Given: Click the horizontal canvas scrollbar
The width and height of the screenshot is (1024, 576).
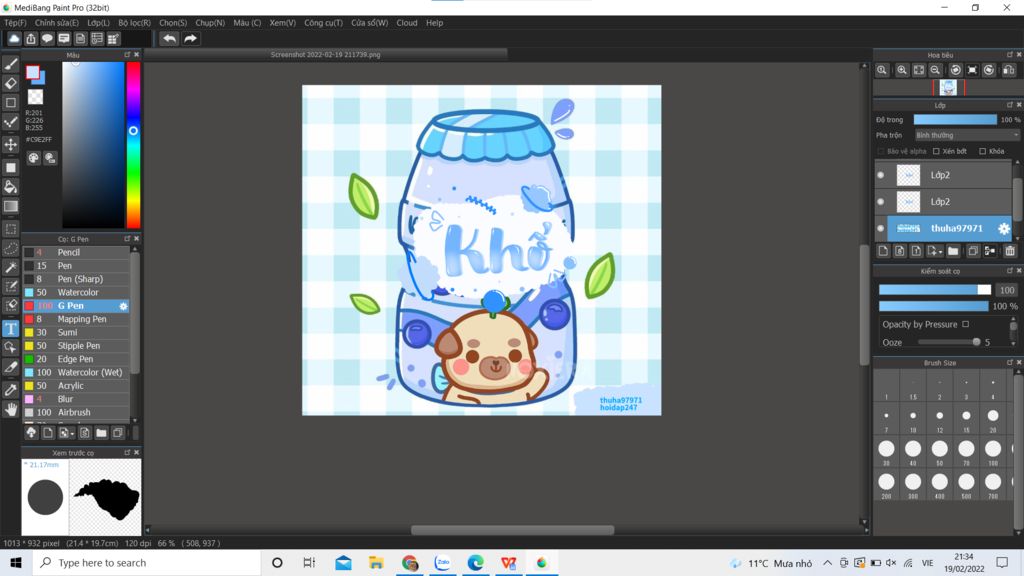Looking at the screenshot, I should [512, 530].
